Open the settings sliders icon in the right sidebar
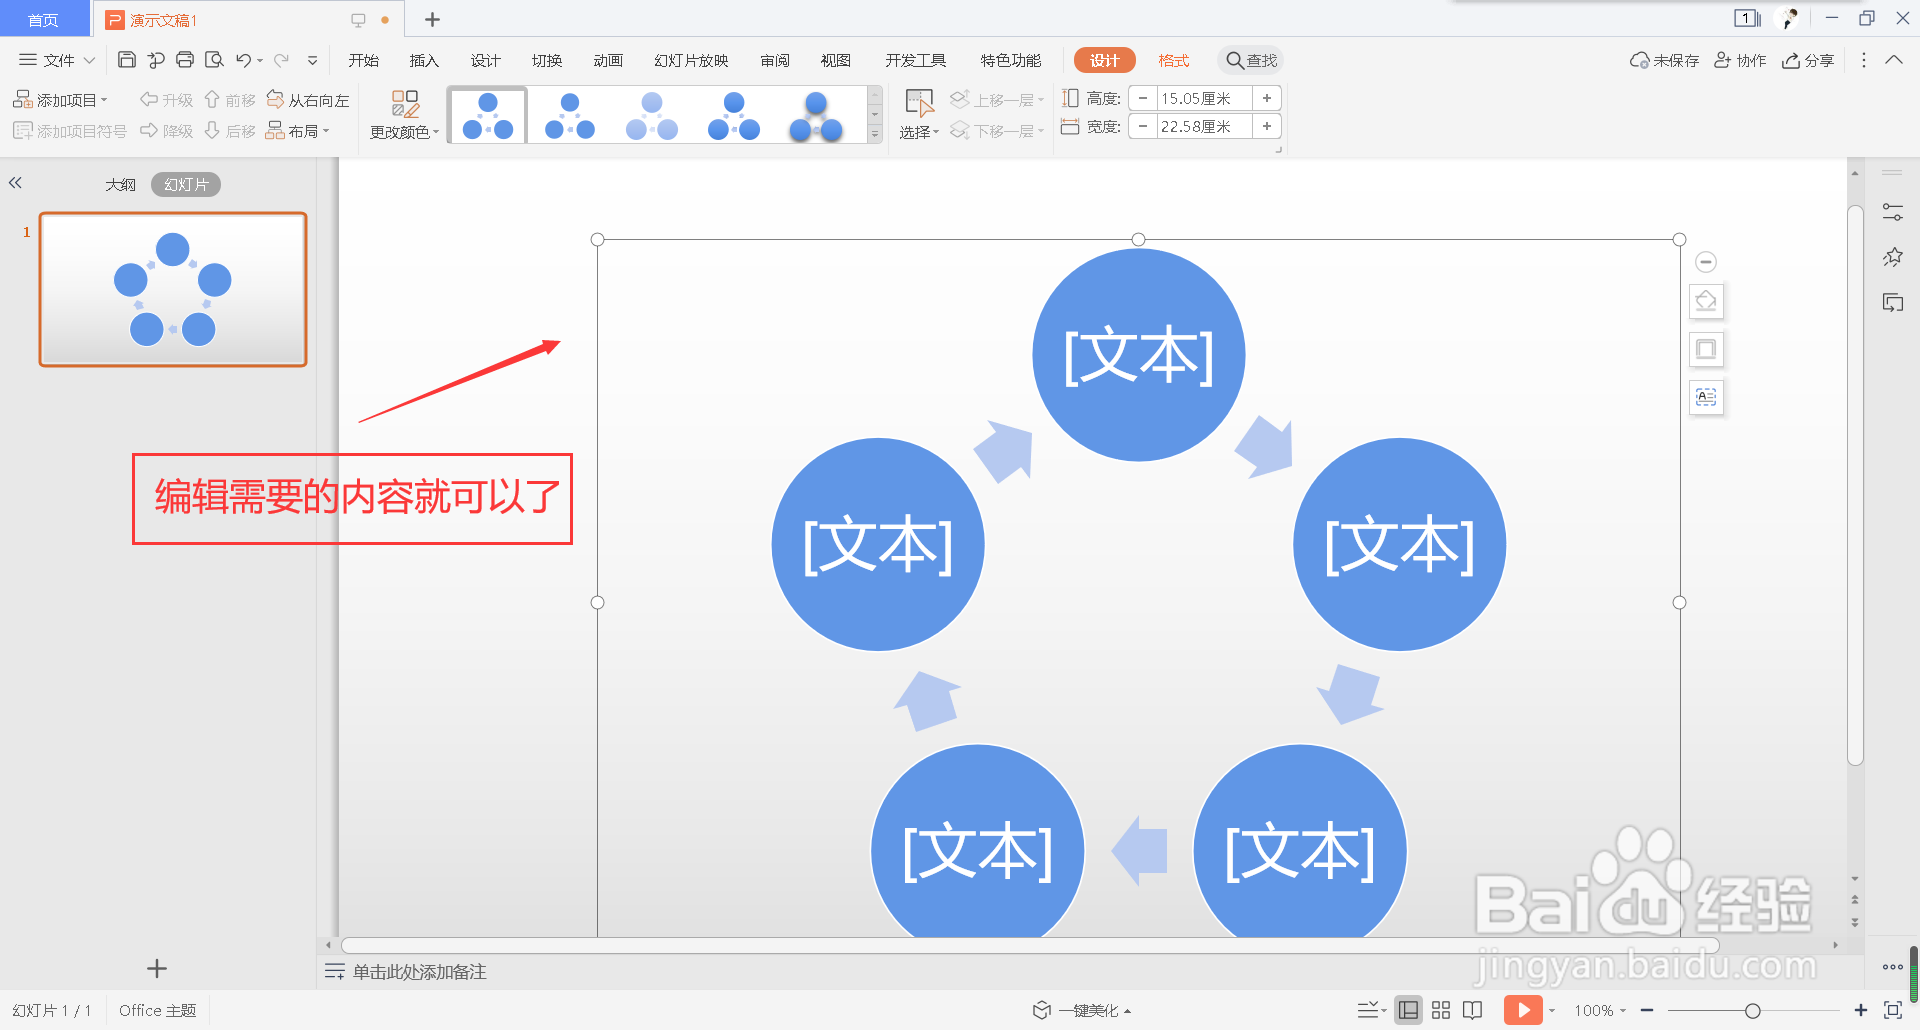The width and height of the screenshot is (1920, 1030). tap(1892, 212)
